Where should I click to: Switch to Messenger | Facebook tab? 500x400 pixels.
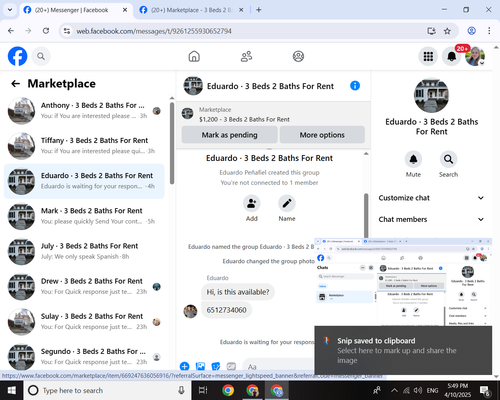76,10
